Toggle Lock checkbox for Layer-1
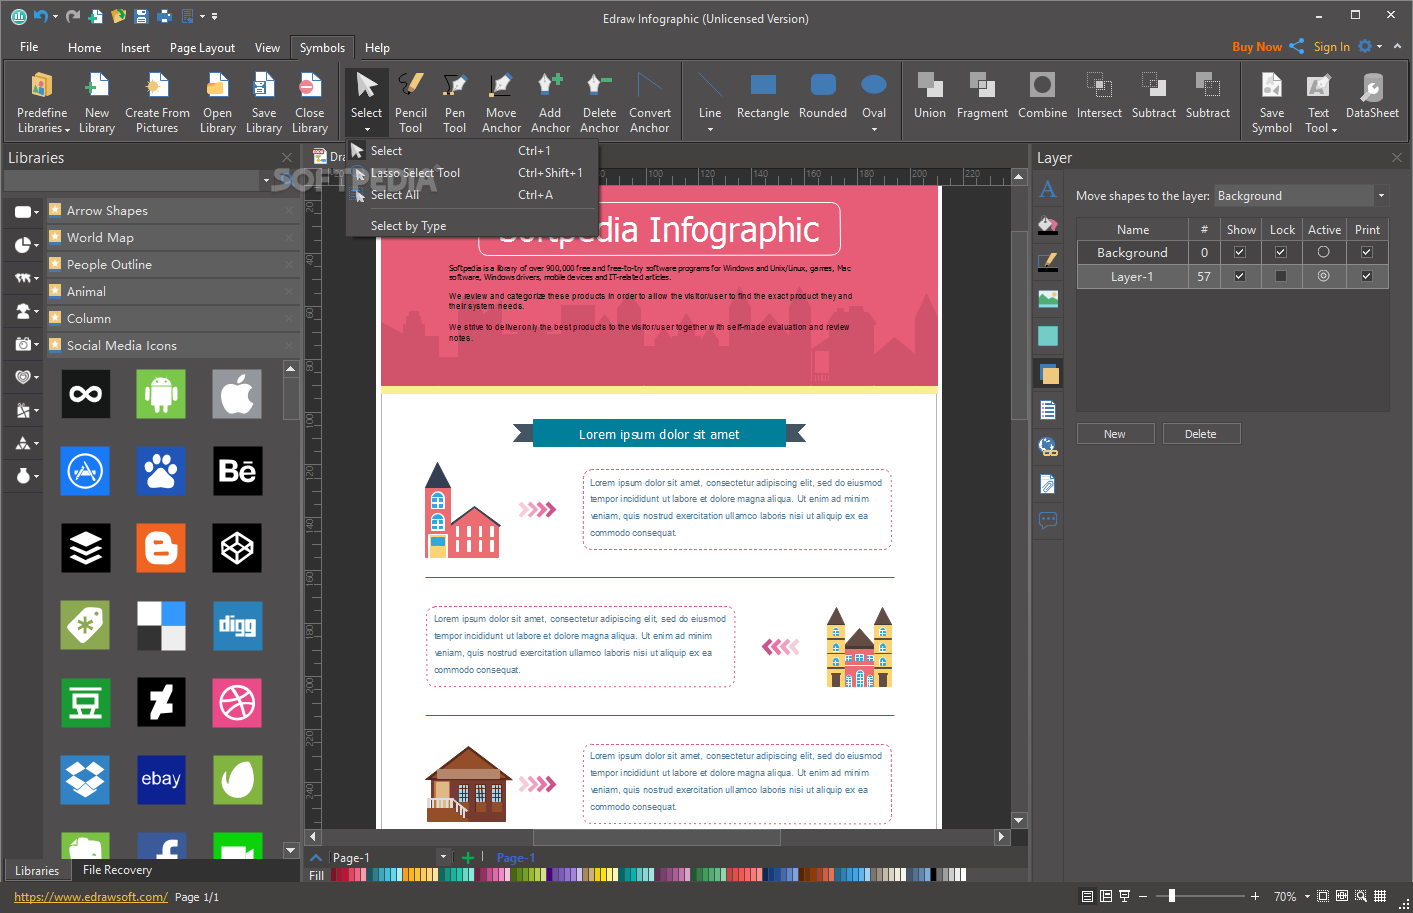The height and width of the screenshot is (913, 1413). pyautogui.click(x=1281, y=276)
